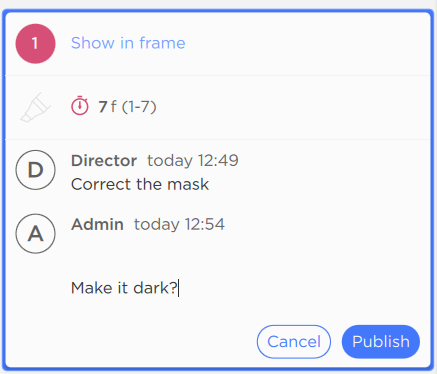Cancel the reply draft
The height and width of the screenshot is (374, 437).
tap(294, 342)
